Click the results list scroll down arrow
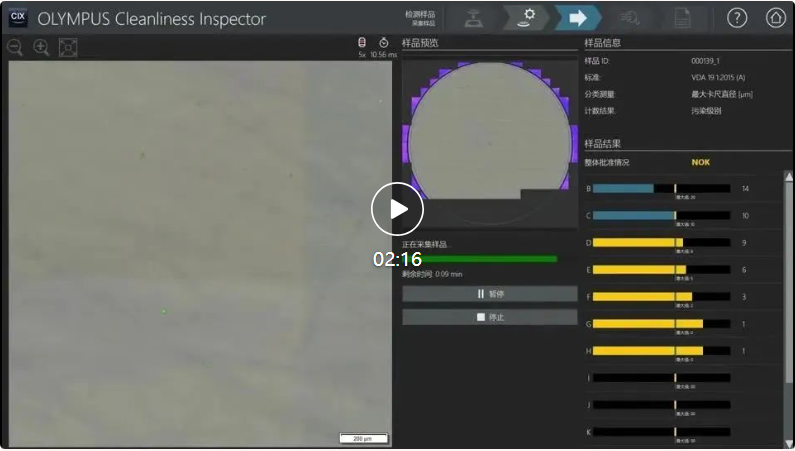 tap(788, 443)
